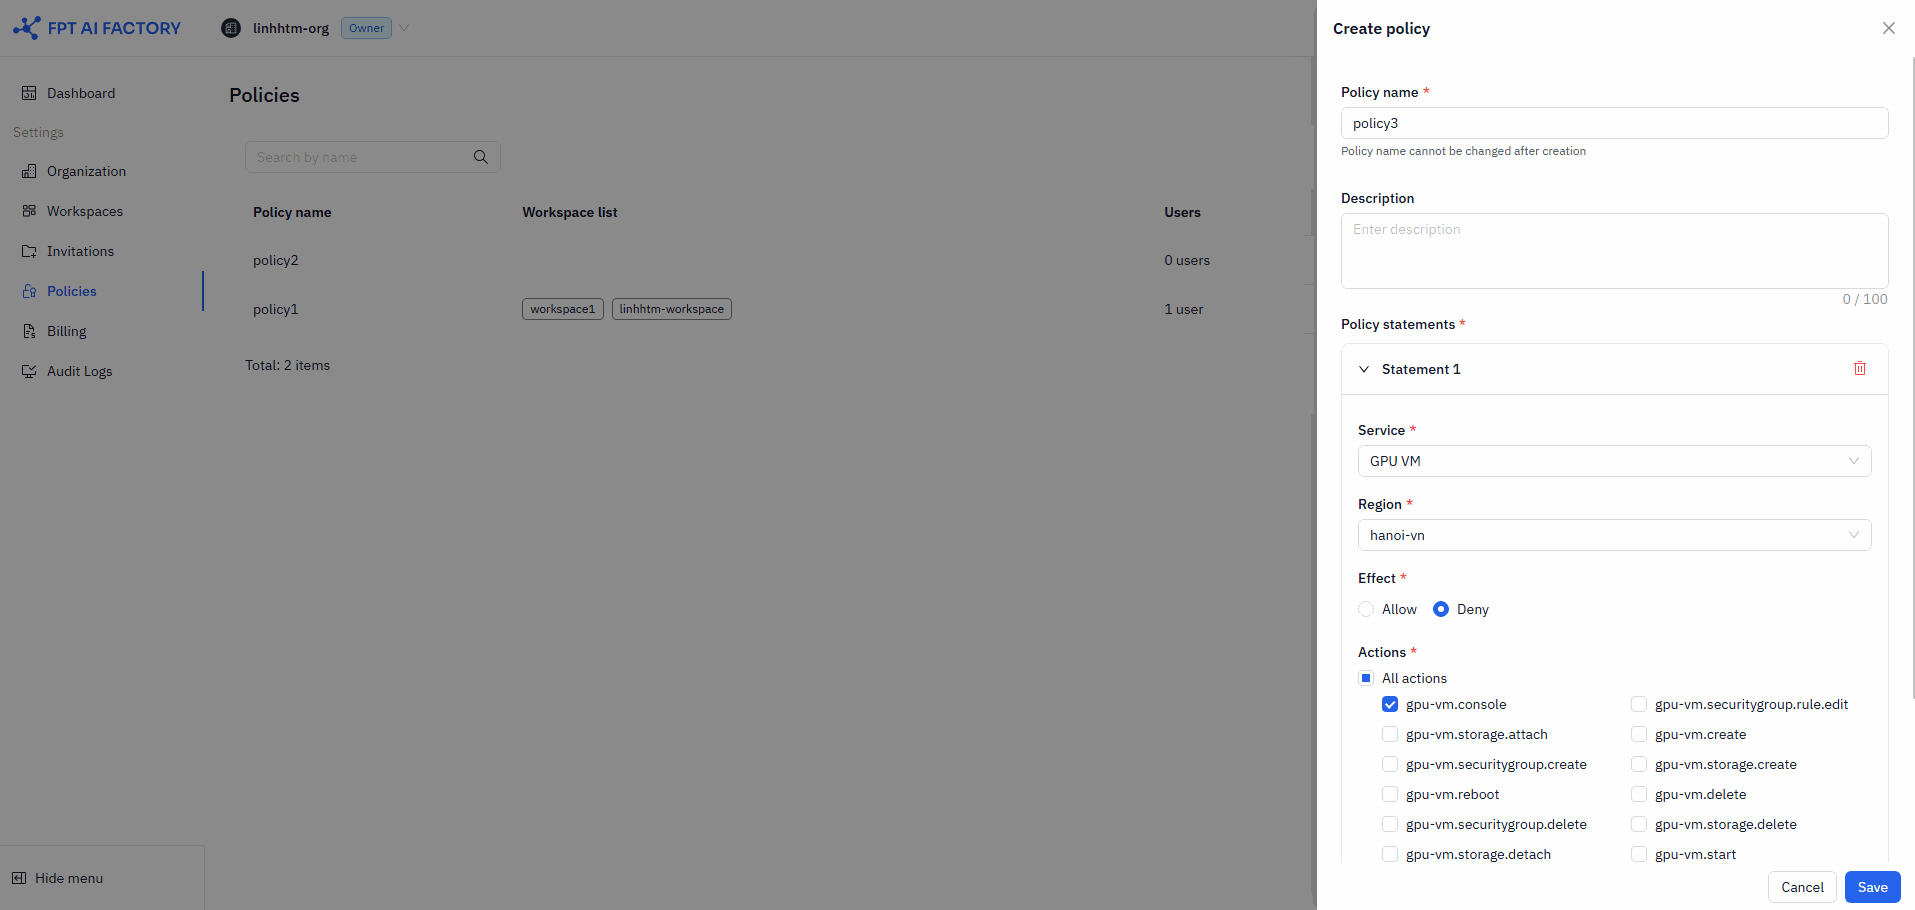Open the Service dropdown showing GPU VM

(1614, 461)
